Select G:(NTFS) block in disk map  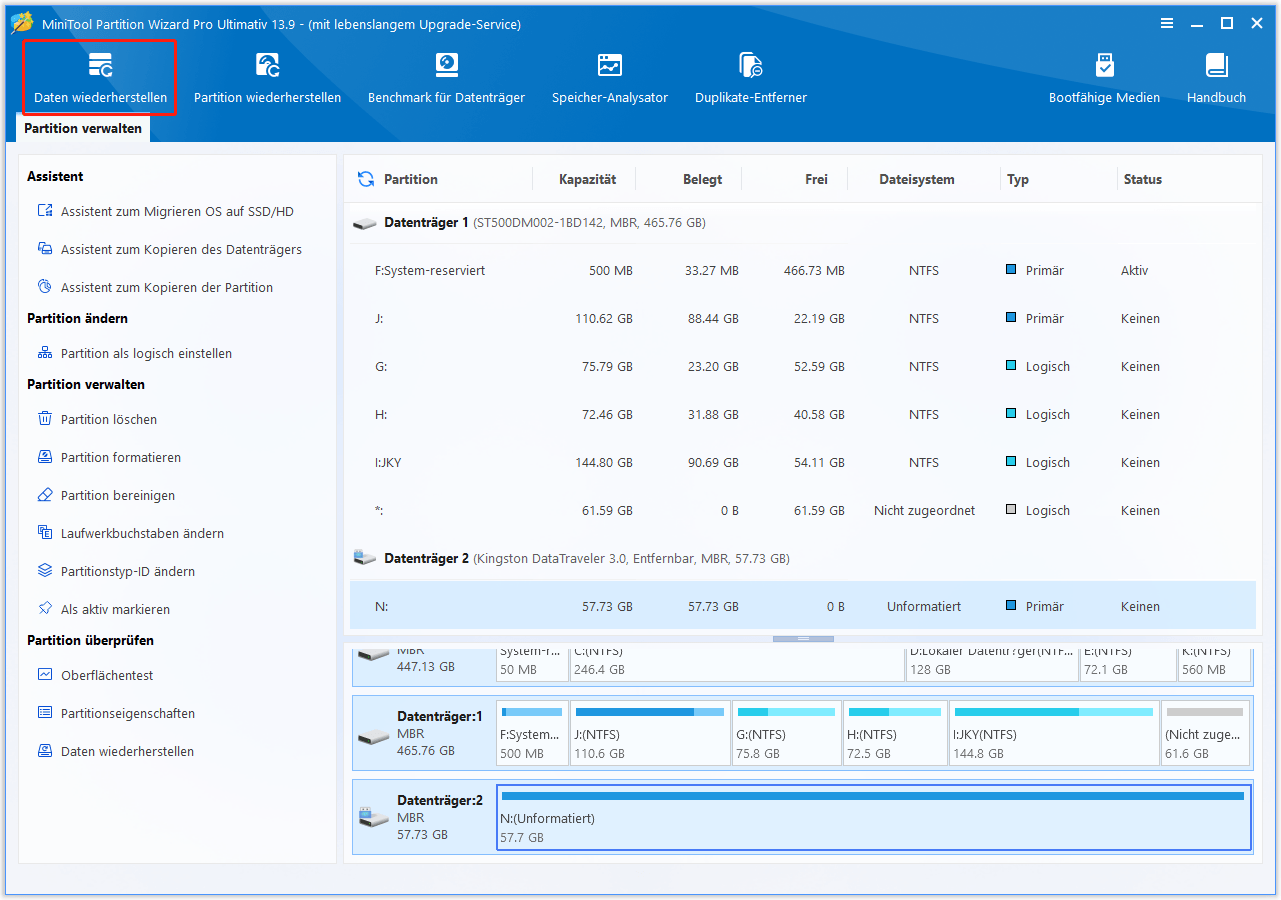786,733
